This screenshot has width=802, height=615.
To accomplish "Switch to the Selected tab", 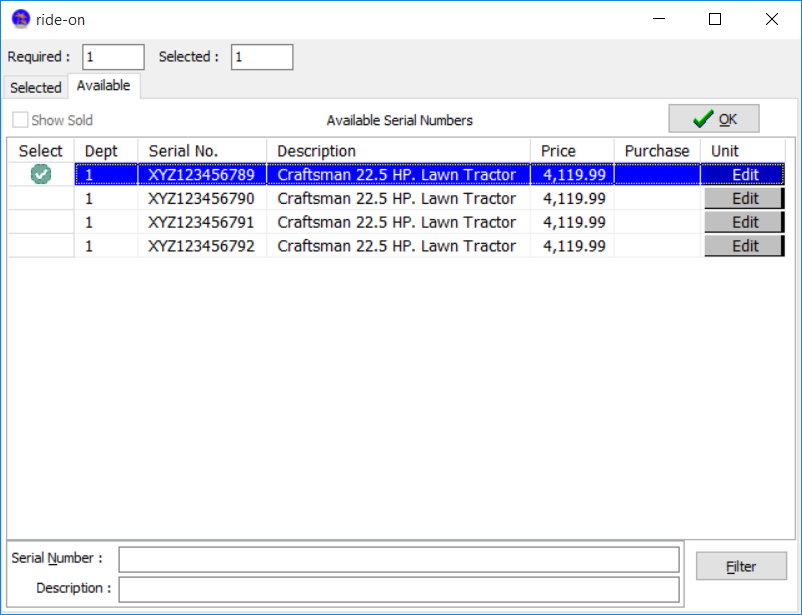I will [x=35, y=87].
